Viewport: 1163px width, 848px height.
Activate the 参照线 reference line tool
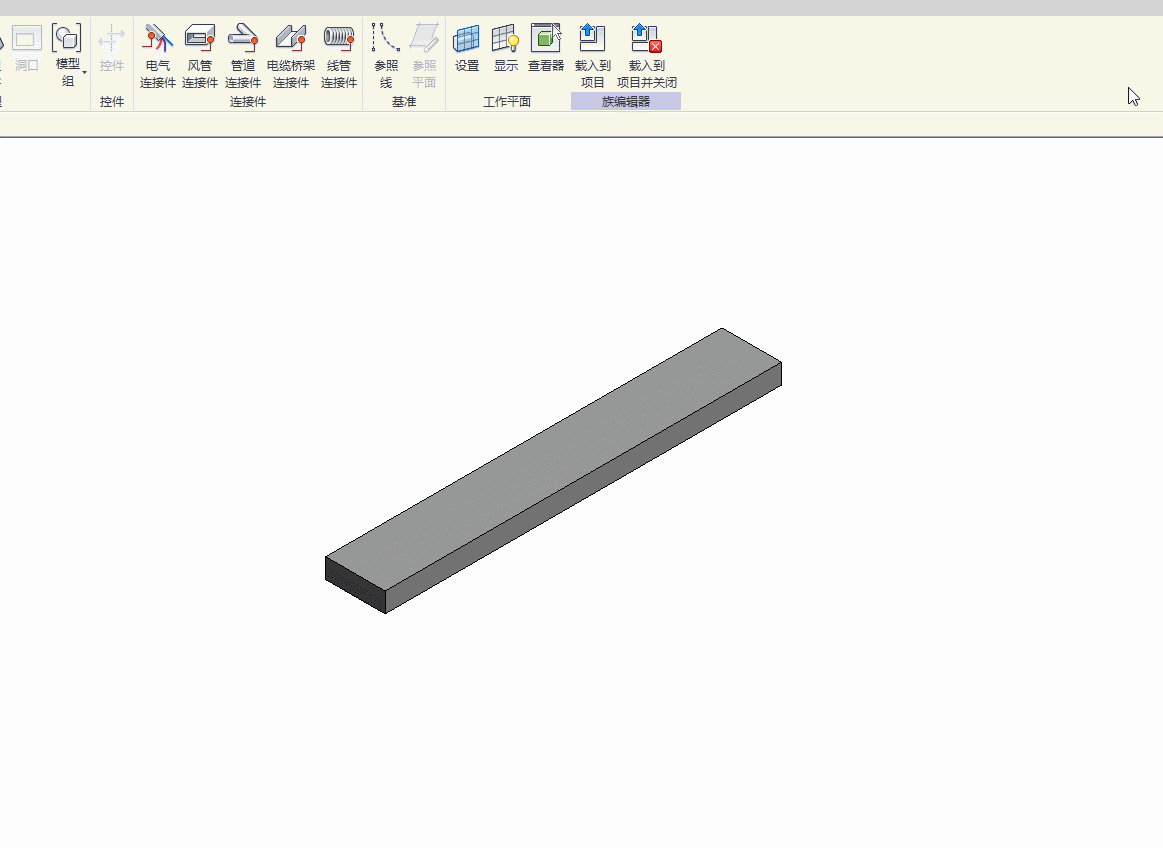pos(386,56)
